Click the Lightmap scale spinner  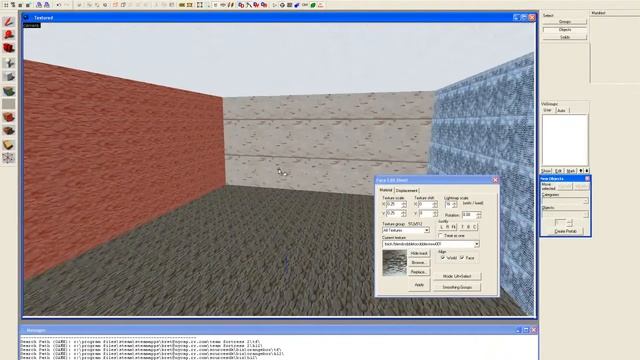(455, 204)
